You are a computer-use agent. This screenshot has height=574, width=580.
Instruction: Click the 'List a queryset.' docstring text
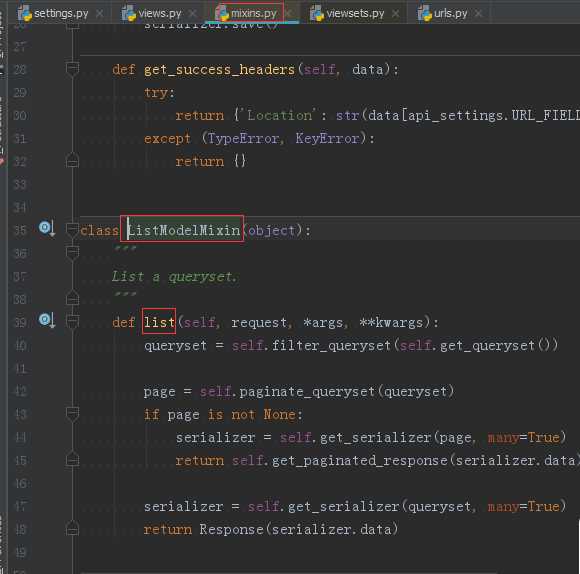(x=174, y=276)
